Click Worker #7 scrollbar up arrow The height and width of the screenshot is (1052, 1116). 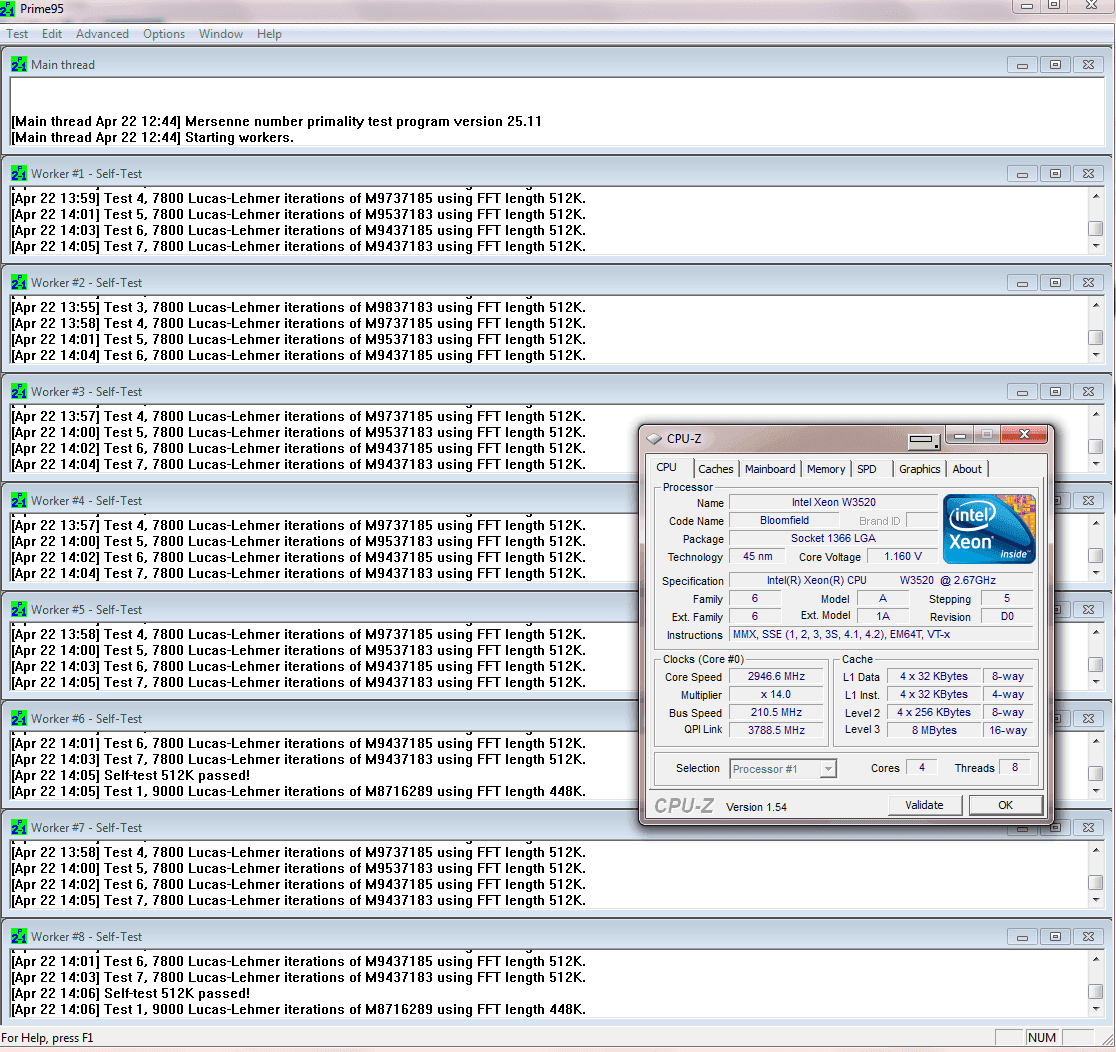tap(1096, 849)
